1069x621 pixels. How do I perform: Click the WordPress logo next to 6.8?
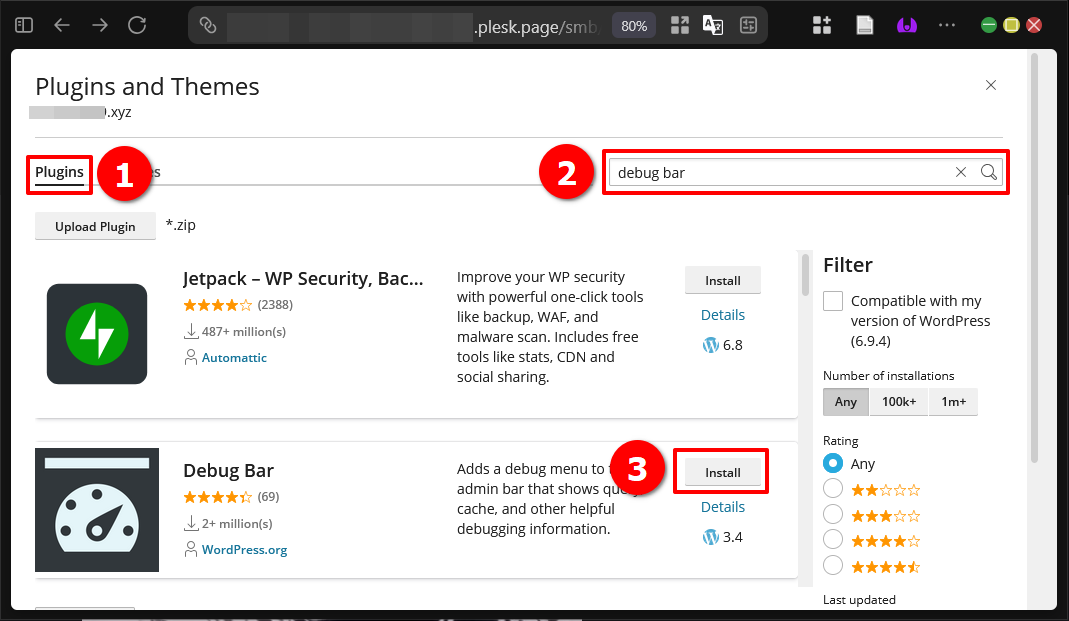[x=711, y=346]
